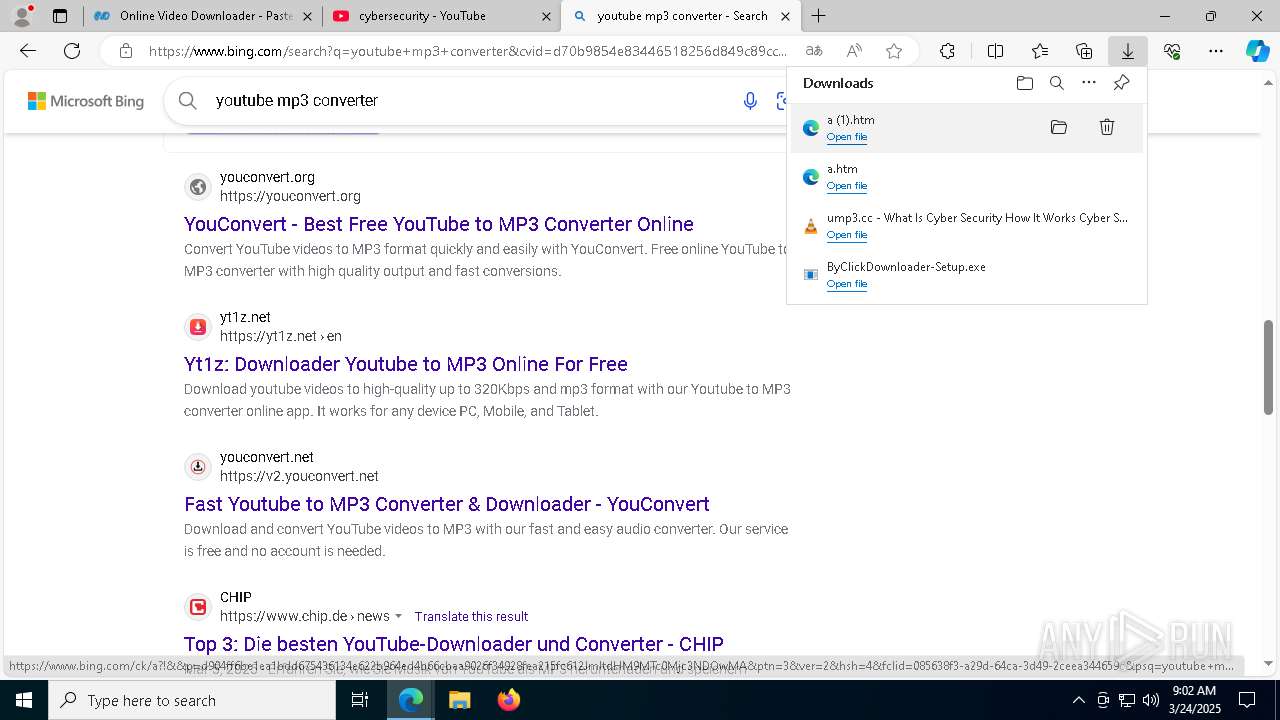Open Collections icon in toolbar

coord(1084,51)
